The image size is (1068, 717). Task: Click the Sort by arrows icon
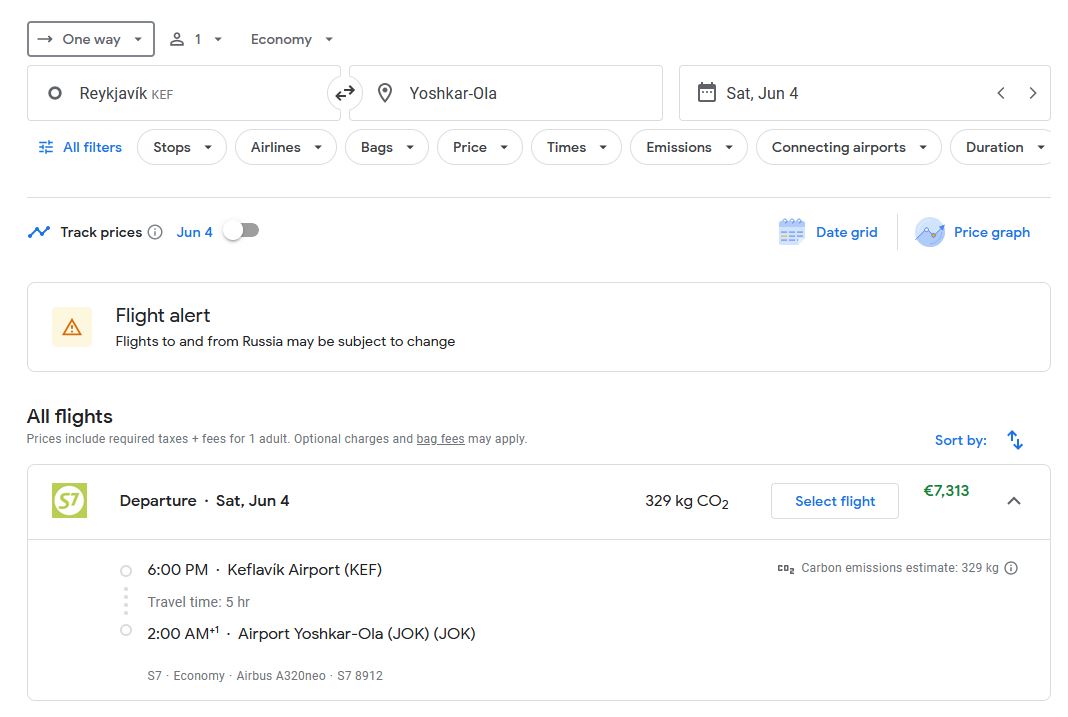pyautogui.click(x=1015, y=440)
